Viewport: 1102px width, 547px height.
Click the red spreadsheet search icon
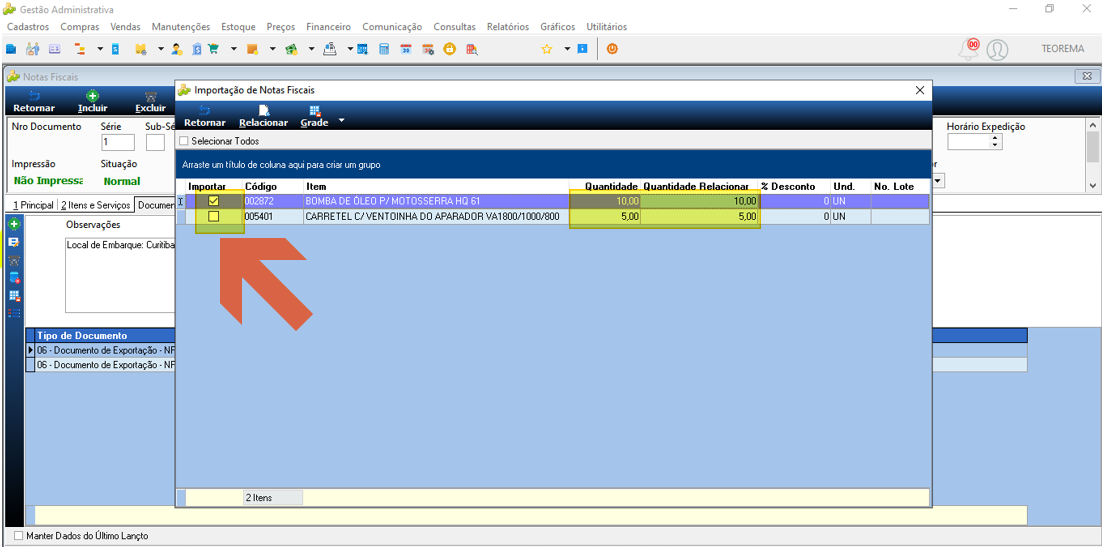pyautogui.click(x=472, y=49)
